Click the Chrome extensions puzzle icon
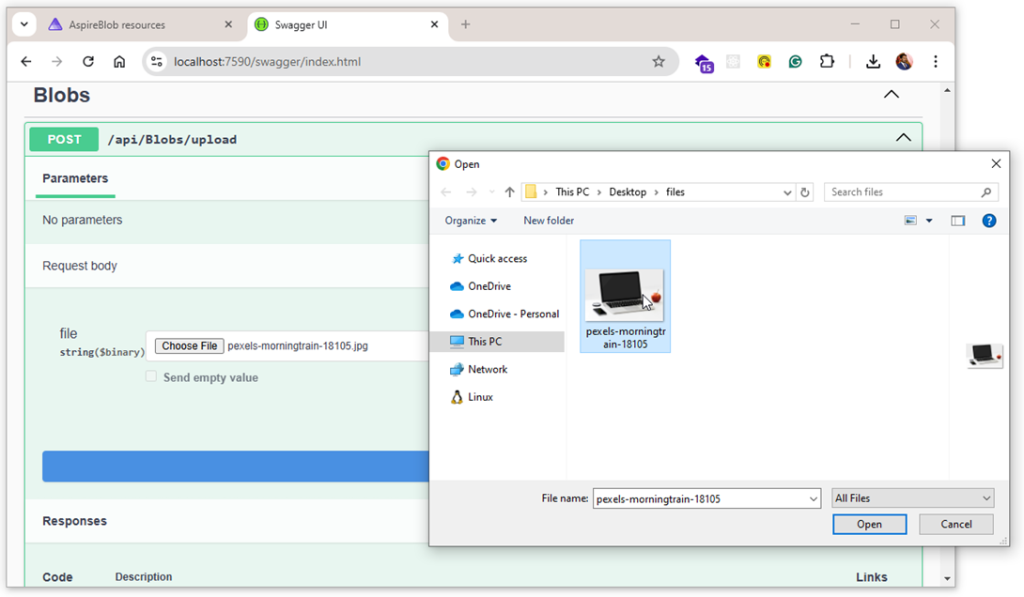Screen dimensions: 1024x597 tap(826, 61)
